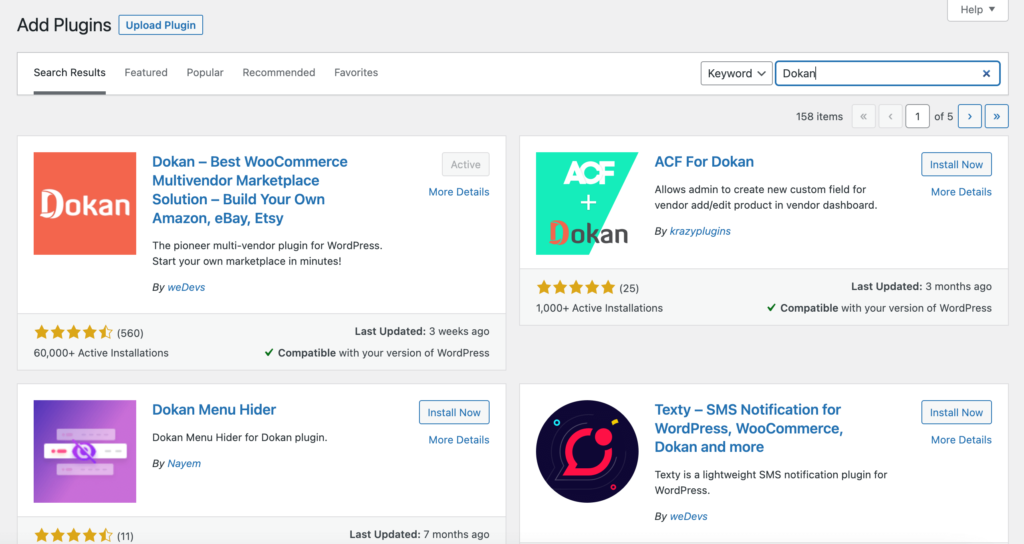Install the Dokan Menu Hider plugin
Image resolution: width=1024 pixels, height=544 pixels.
(454, 413)
